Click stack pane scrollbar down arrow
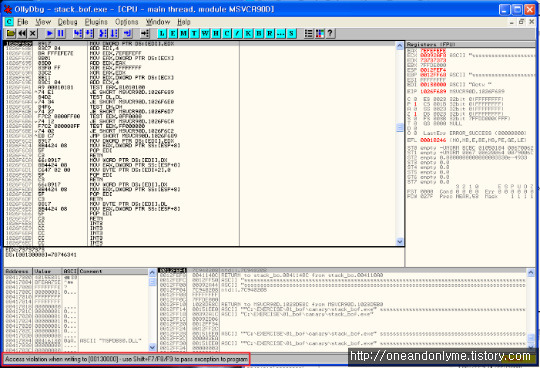Screen dimensions: 540x368 531,347
